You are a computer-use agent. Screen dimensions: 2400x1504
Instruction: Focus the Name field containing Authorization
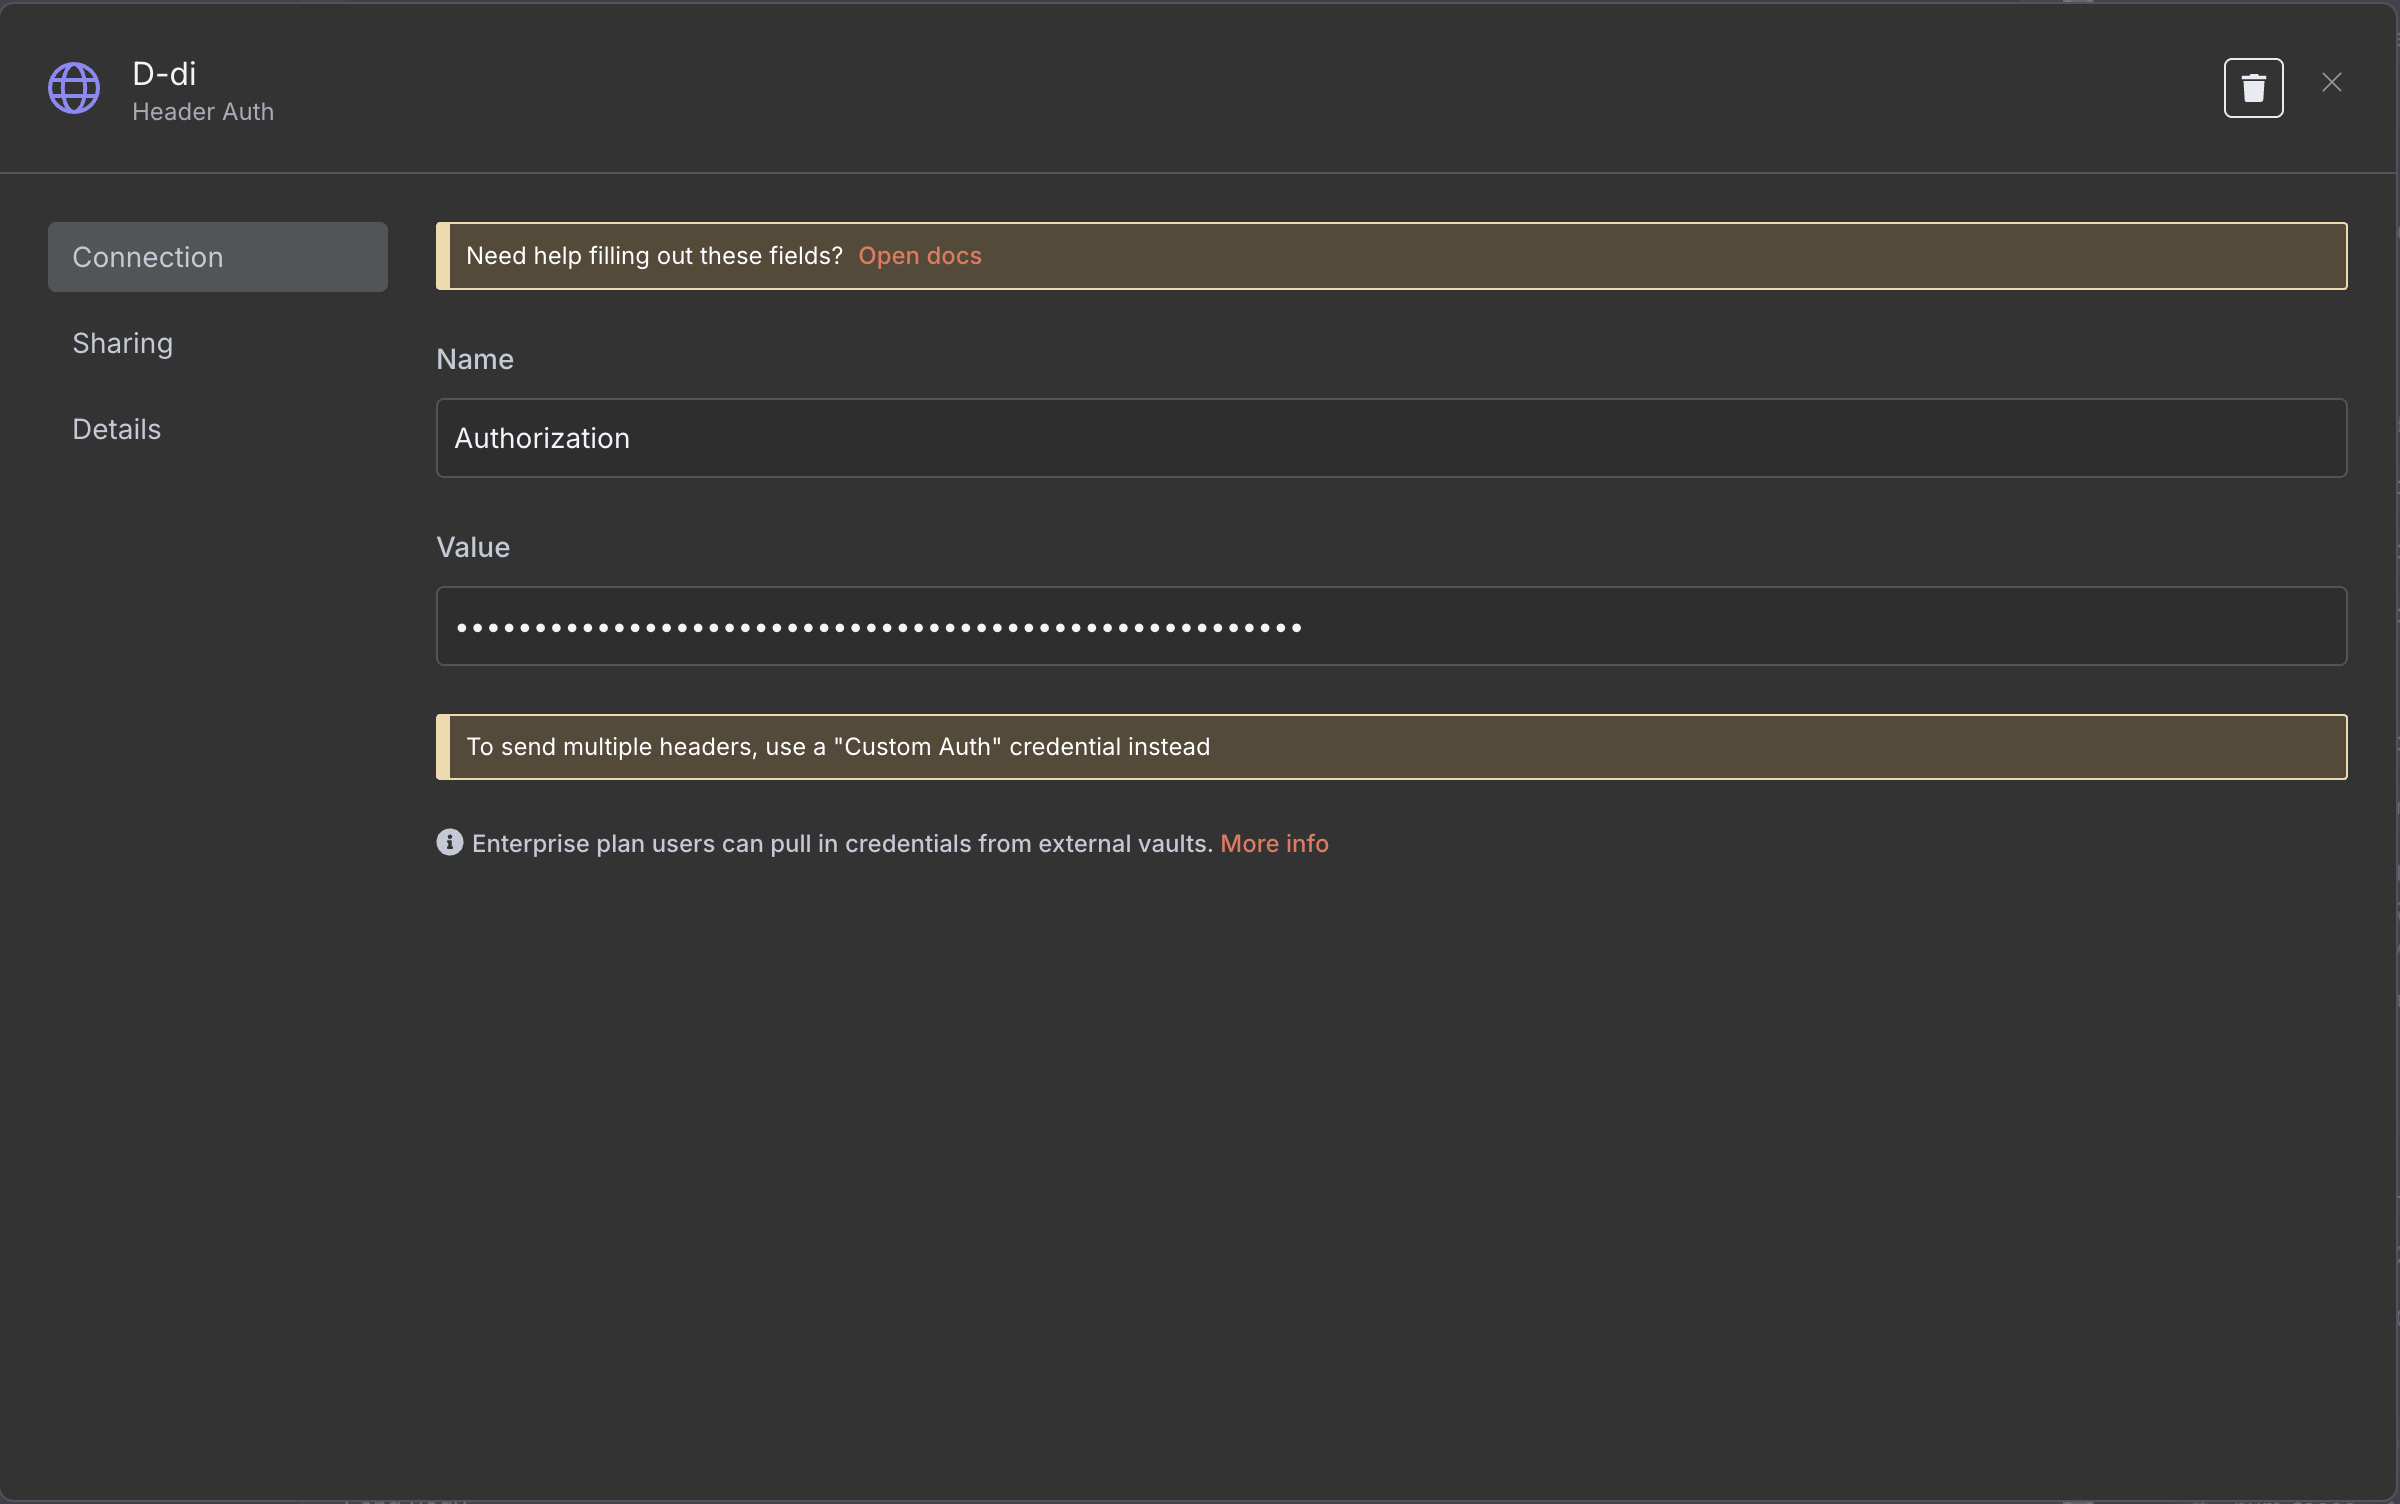1391,438
